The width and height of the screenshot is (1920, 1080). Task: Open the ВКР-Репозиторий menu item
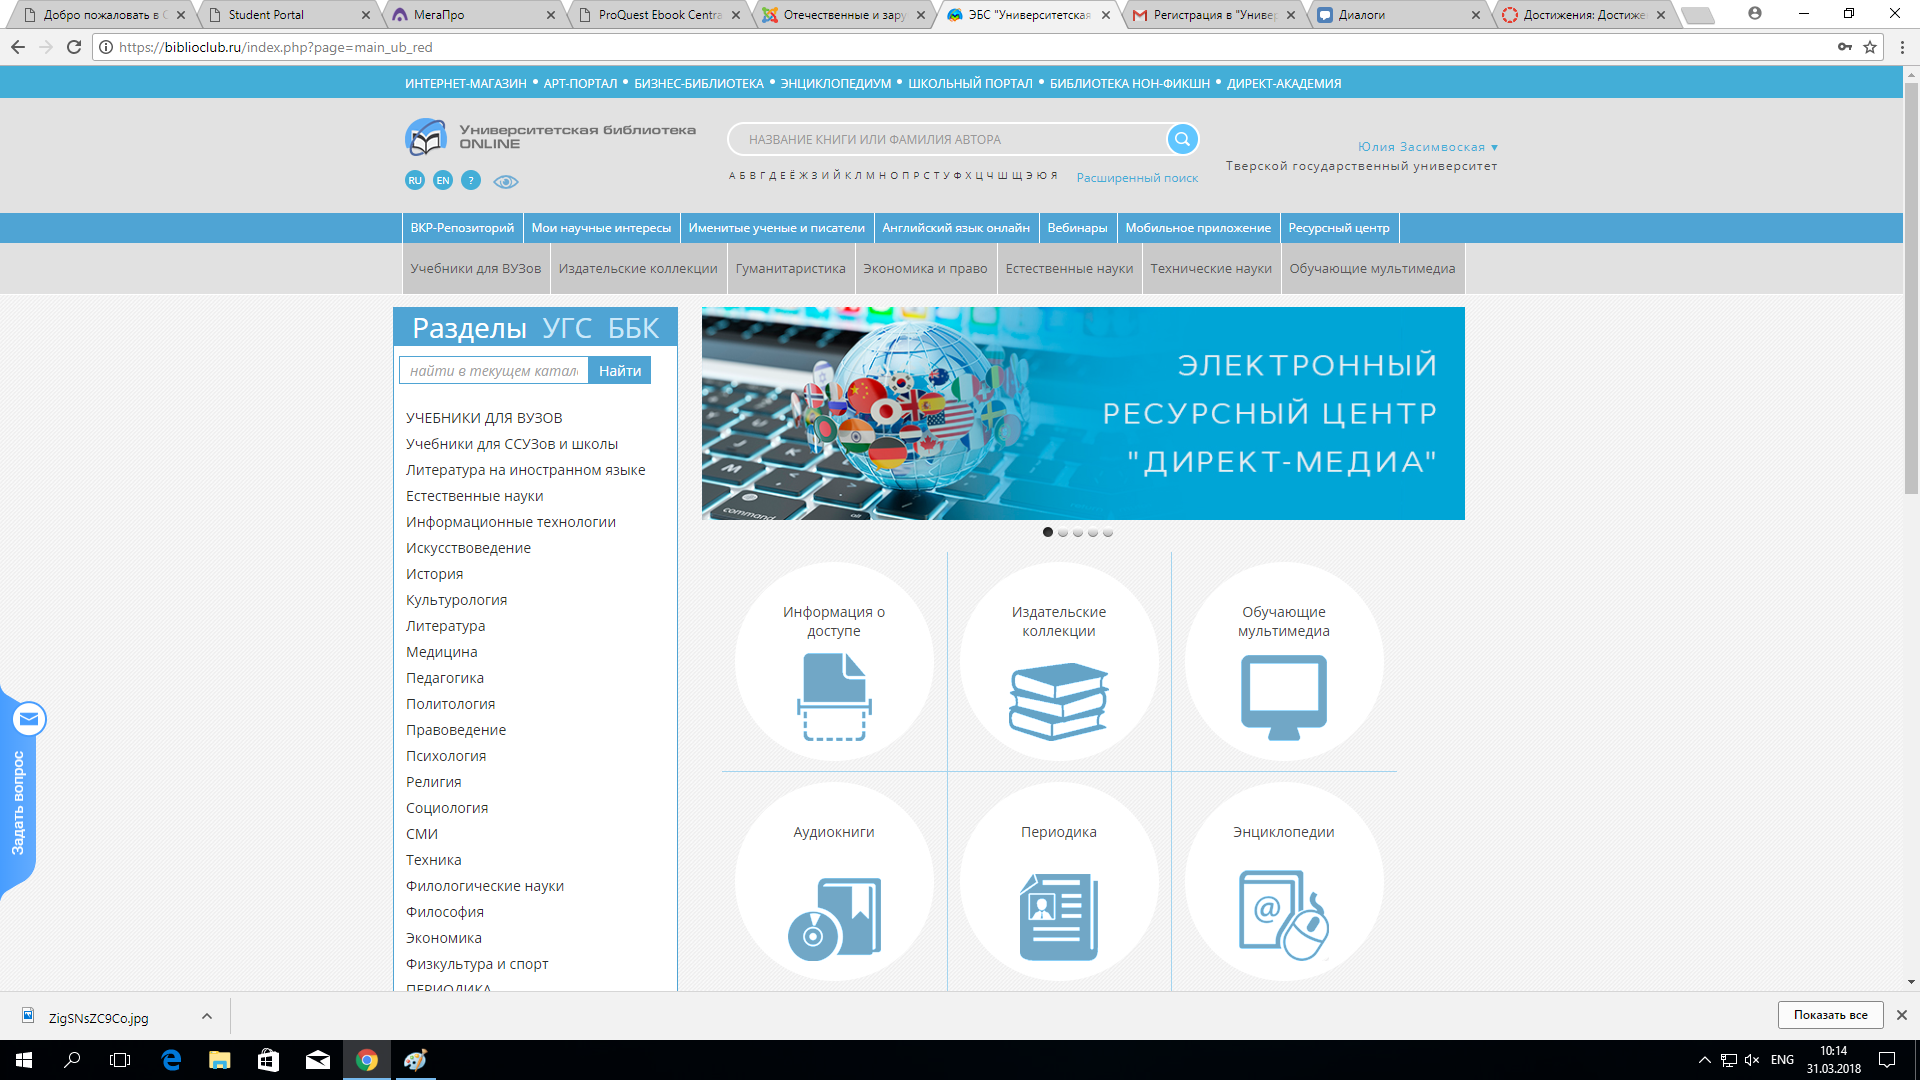[x=462, y=228]
